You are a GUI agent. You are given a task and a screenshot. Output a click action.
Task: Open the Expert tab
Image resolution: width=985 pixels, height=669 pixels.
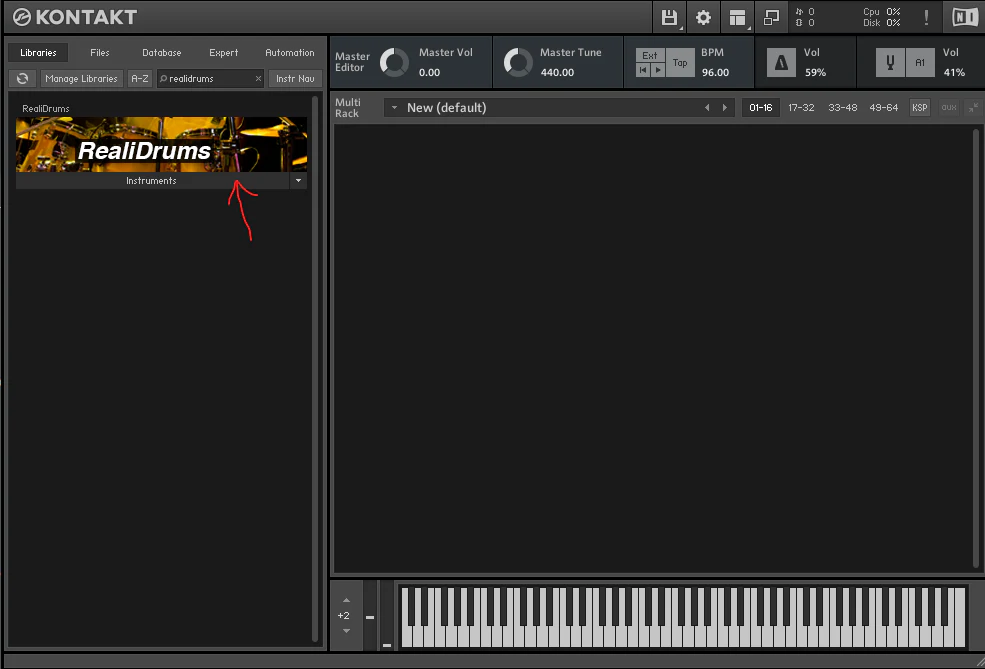[x=224, y=53]
